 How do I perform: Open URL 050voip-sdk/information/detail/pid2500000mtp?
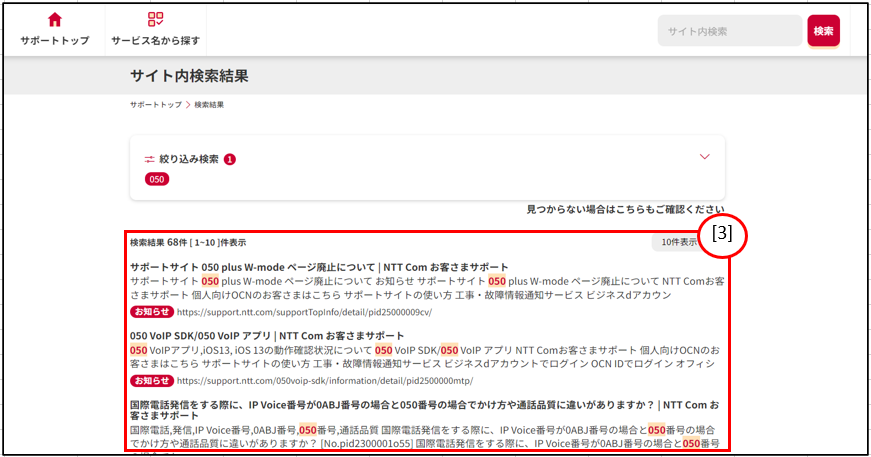click(x=325, y=381)
